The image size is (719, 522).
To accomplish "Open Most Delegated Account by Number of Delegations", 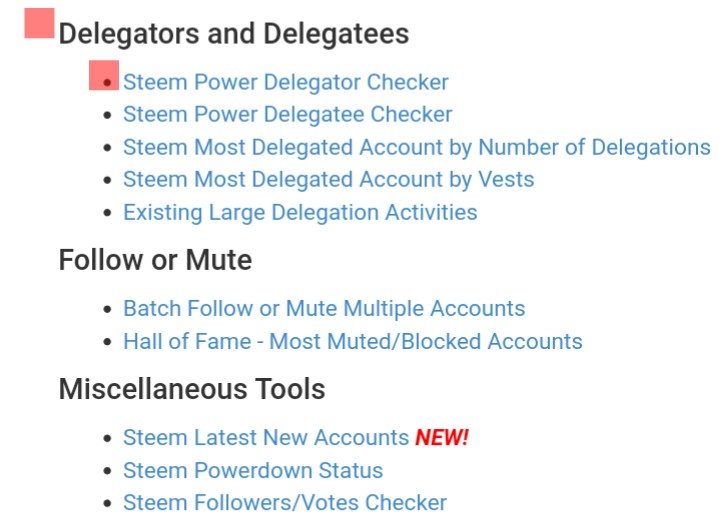I will 417,148.
